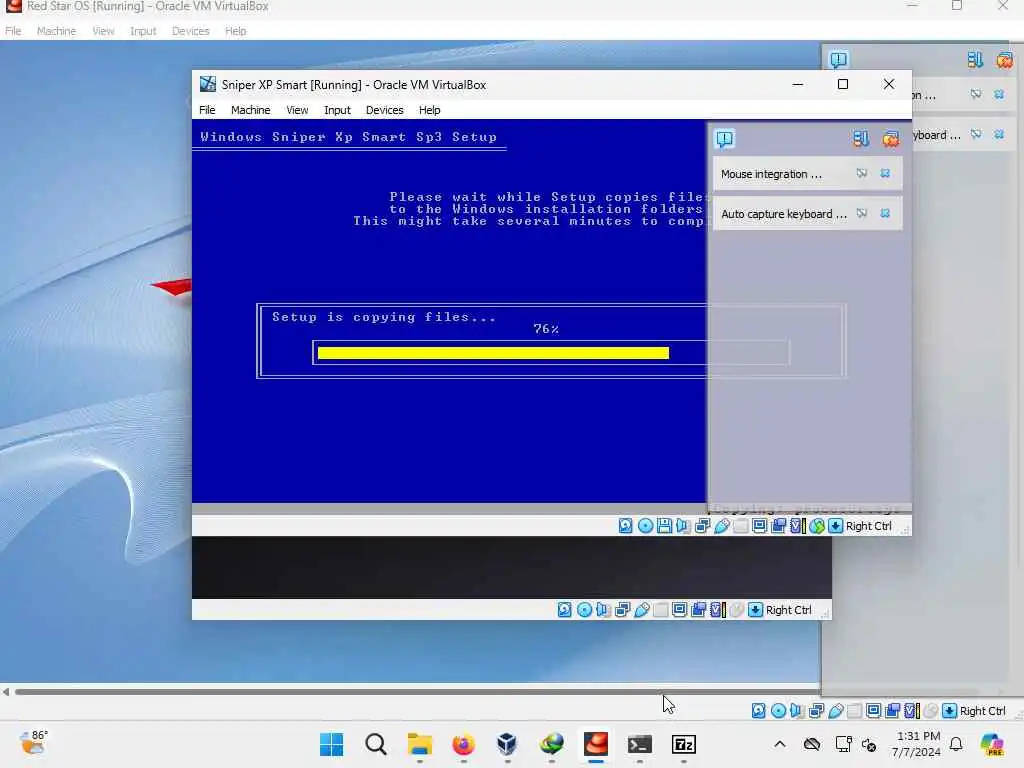The height and width of the screenshot is (768, 1024).
Task: Open recording indicator in Sniper XP status bar
Action: coord(778,526)
